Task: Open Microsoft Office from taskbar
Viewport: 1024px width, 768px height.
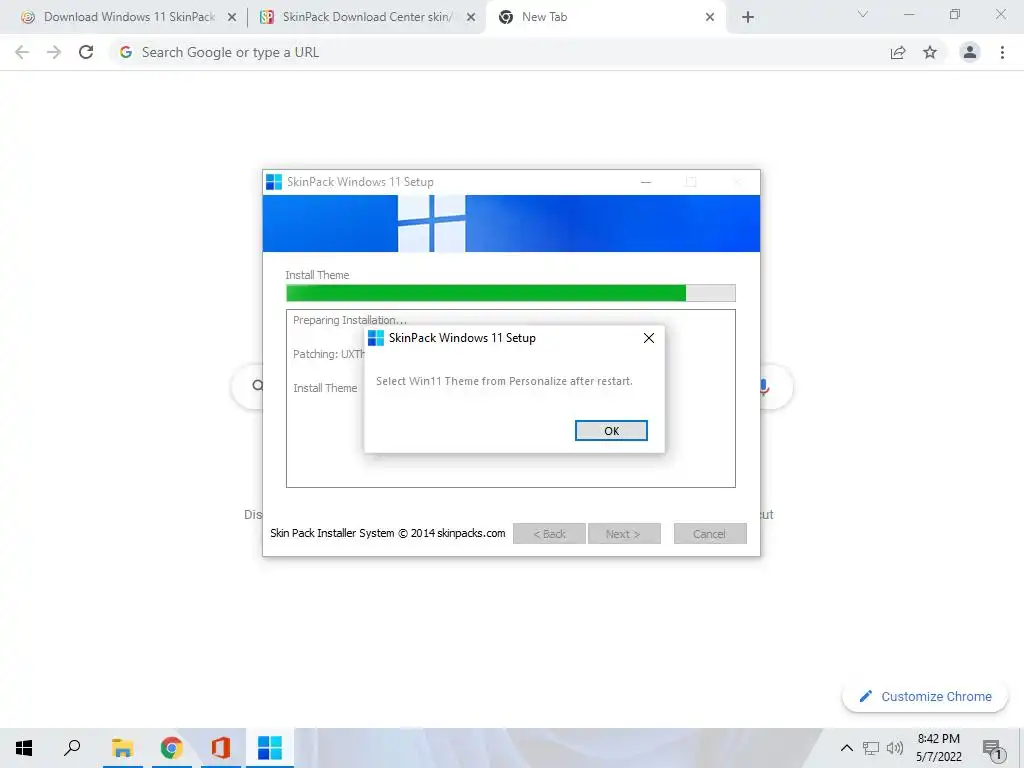Action: click(x=221, y=747)
